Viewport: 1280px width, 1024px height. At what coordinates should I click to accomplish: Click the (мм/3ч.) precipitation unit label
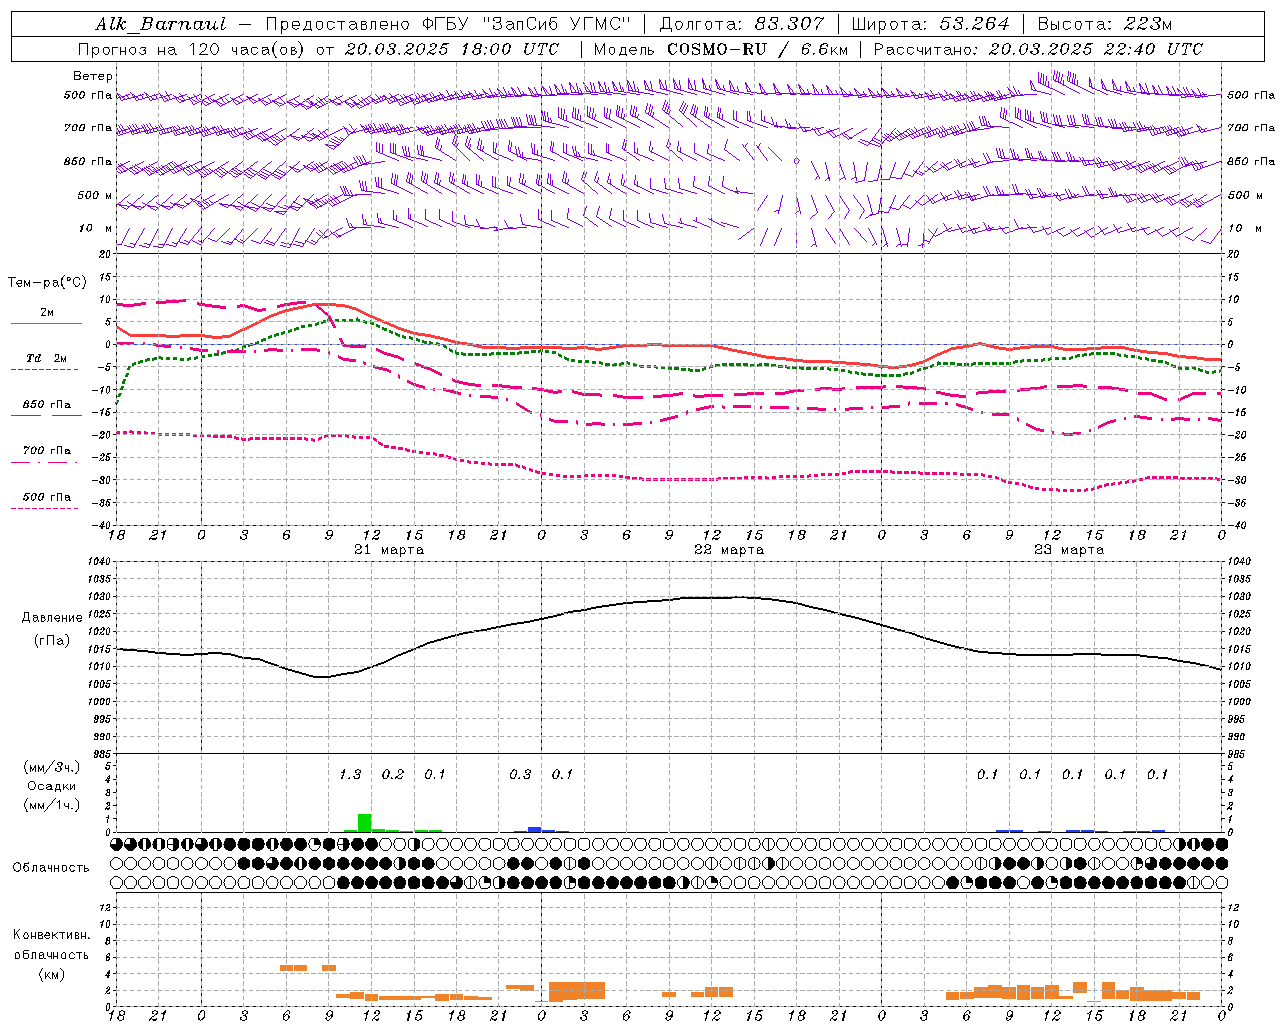(51, 768)
